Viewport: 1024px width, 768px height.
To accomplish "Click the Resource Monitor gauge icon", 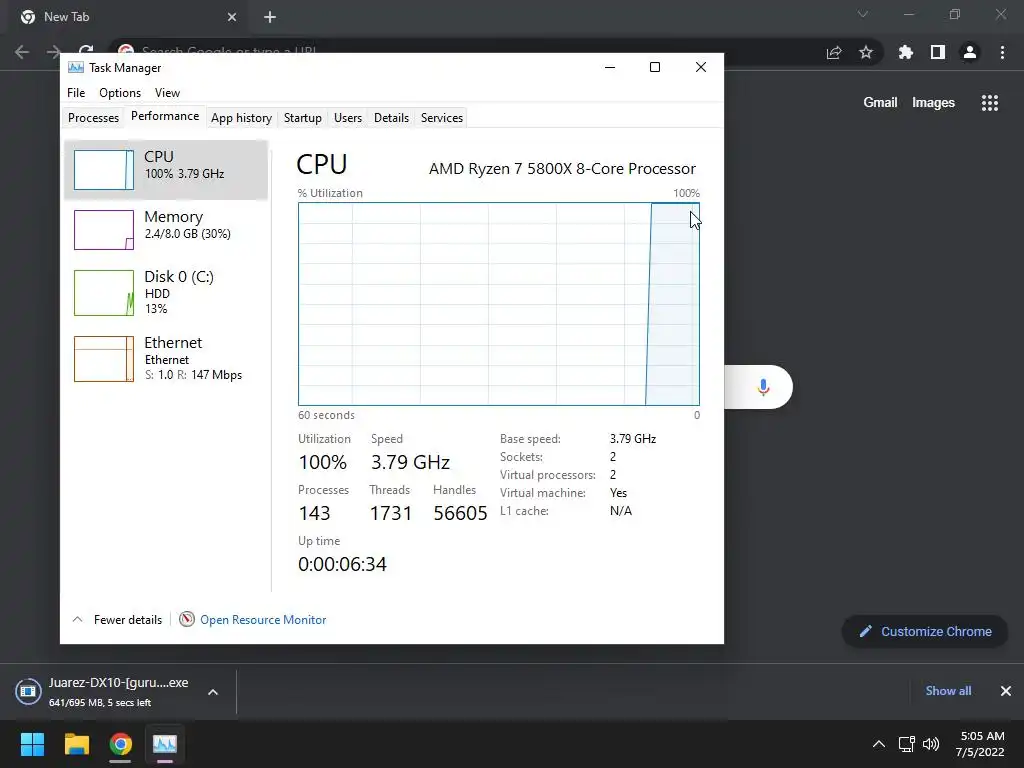I will 187,619.
